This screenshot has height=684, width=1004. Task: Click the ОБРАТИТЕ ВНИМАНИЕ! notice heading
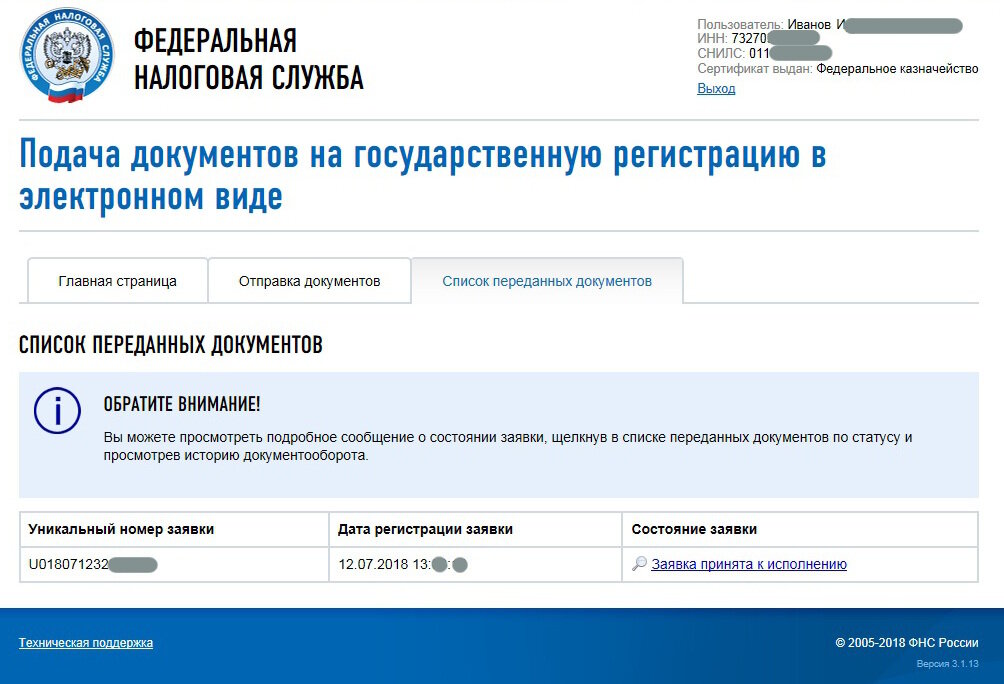click(x=182, y=404)
